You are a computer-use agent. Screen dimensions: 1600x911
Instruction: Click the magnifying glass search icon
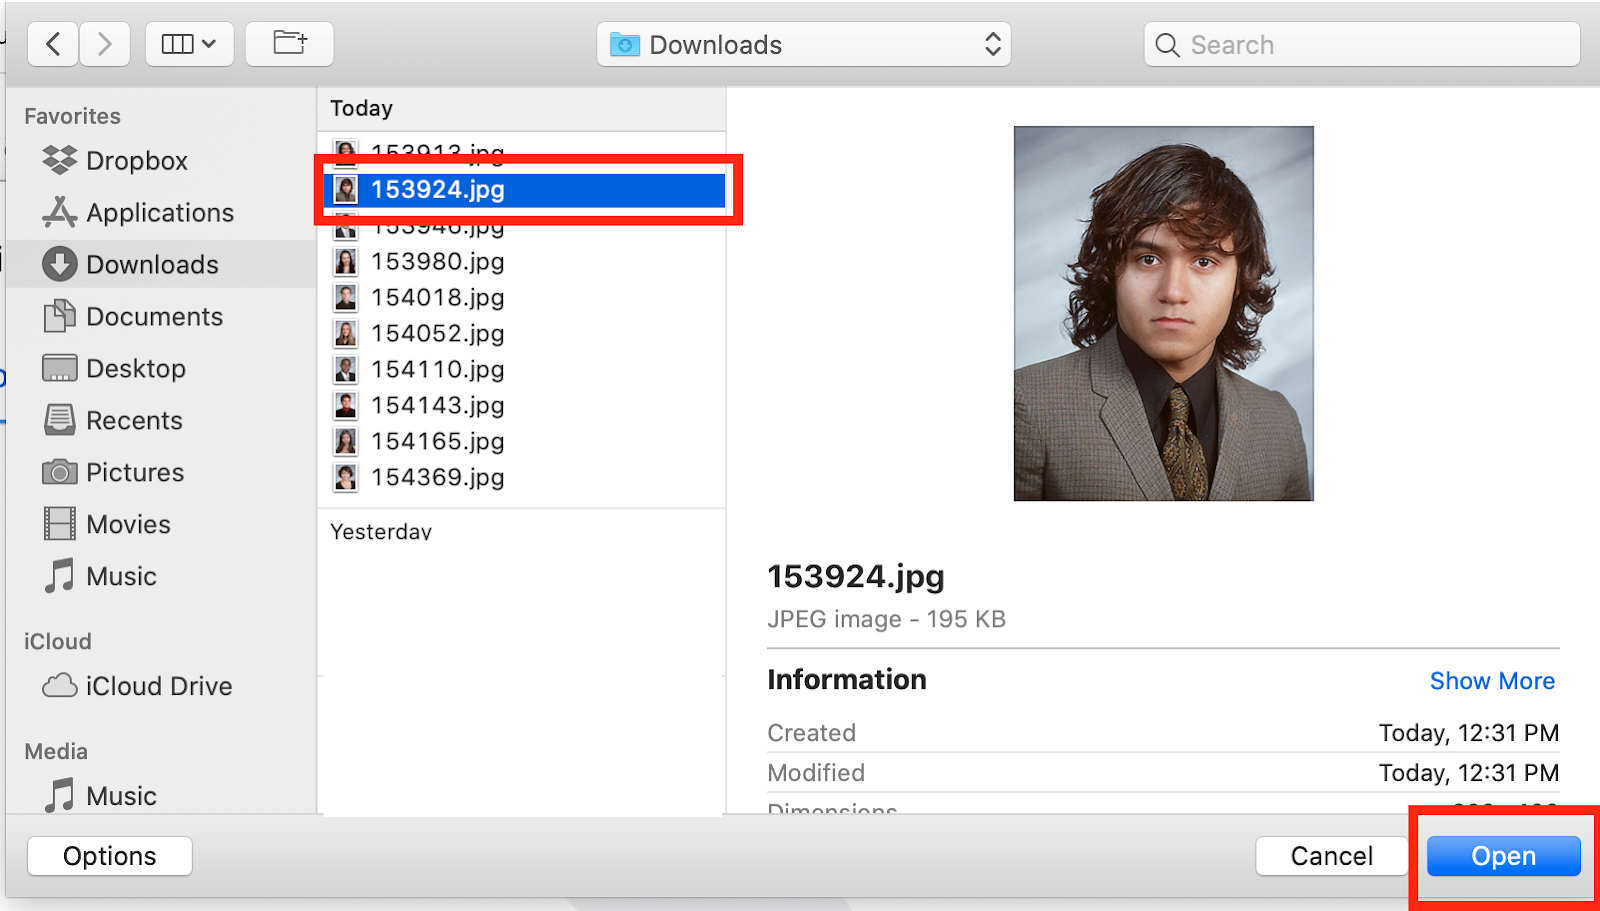tap(1167, 45)
